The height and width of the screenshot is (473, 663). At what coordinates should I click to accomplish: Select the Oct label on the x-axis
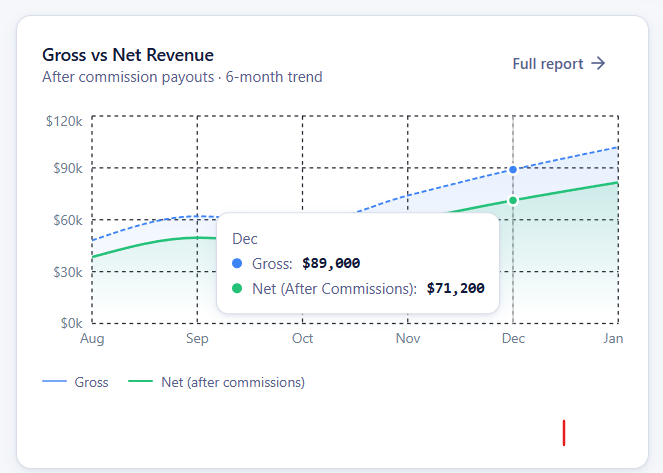pyautogui.click(x=302, y=339)
